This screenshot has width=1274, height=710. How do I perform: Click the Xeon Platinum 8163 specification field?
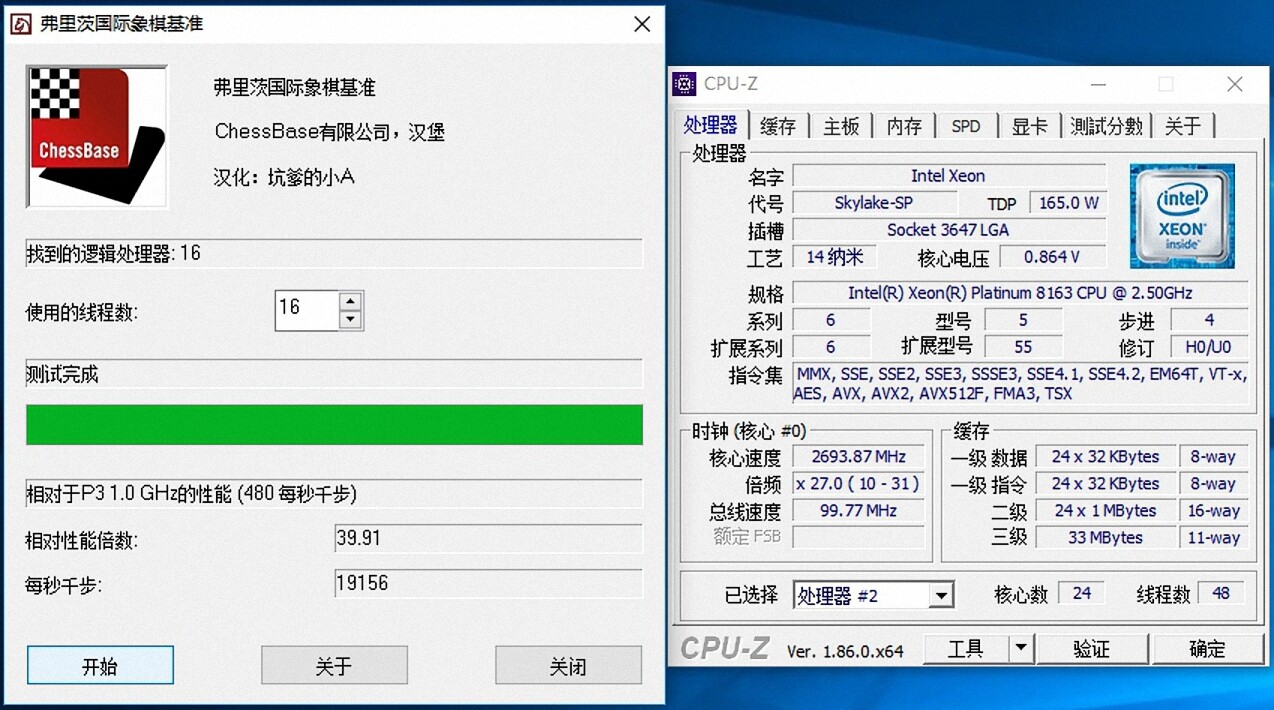pyautogui.click(x=1020, y=294)
